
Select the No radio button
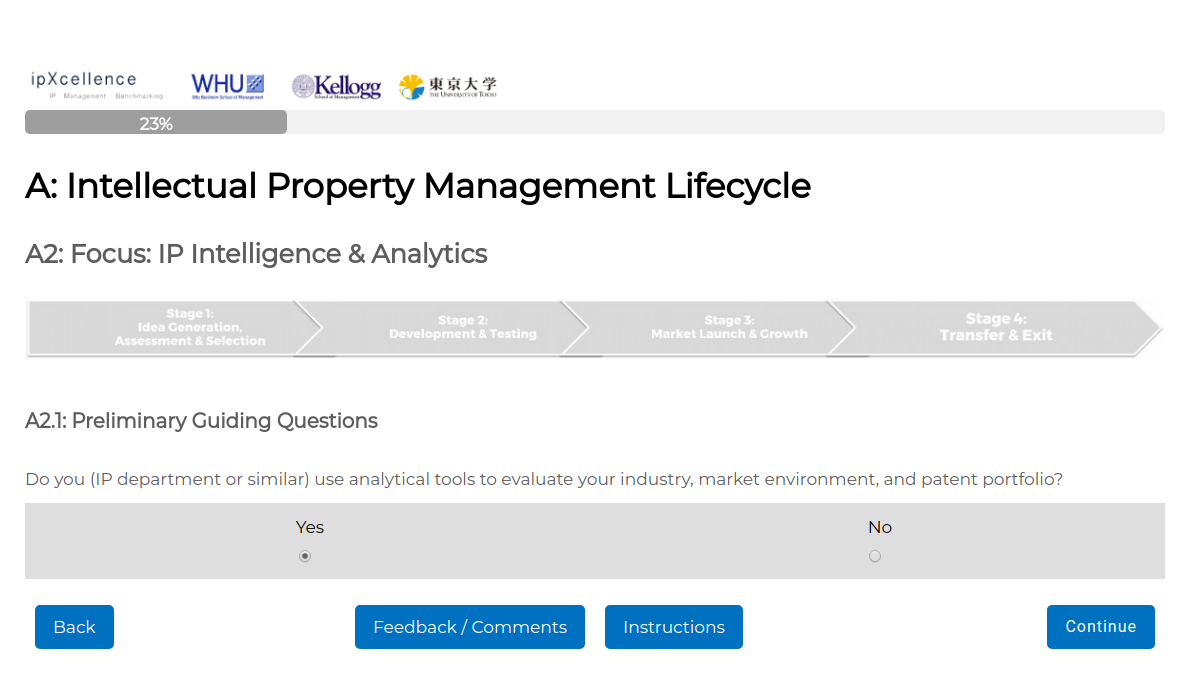point(875,556)
